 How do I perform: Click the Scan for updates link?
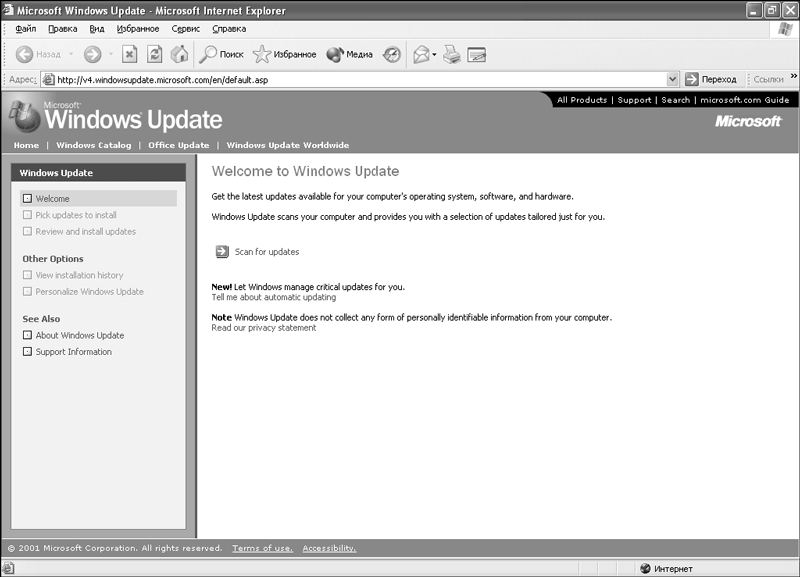pos(267,252)
